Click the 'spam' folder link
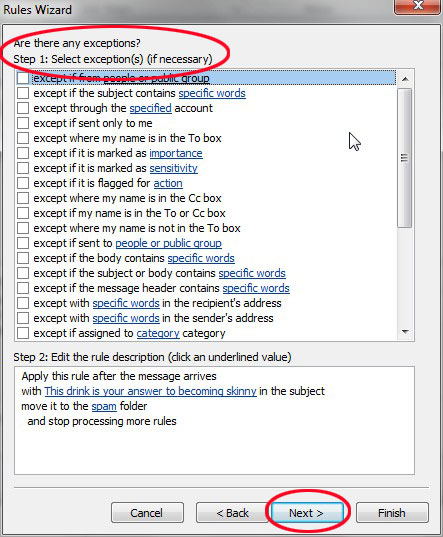Screen dimensions: 443x537 coord(104,406)
